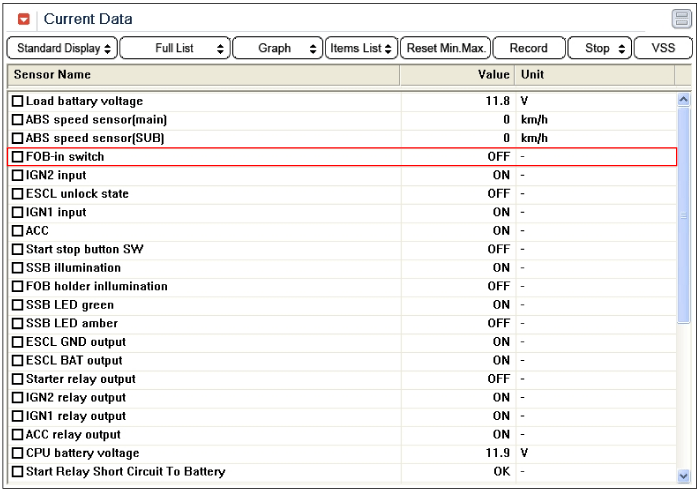Check the IGN2 relay output checkbox
This screenshot has height=492, width=700.
17,397
